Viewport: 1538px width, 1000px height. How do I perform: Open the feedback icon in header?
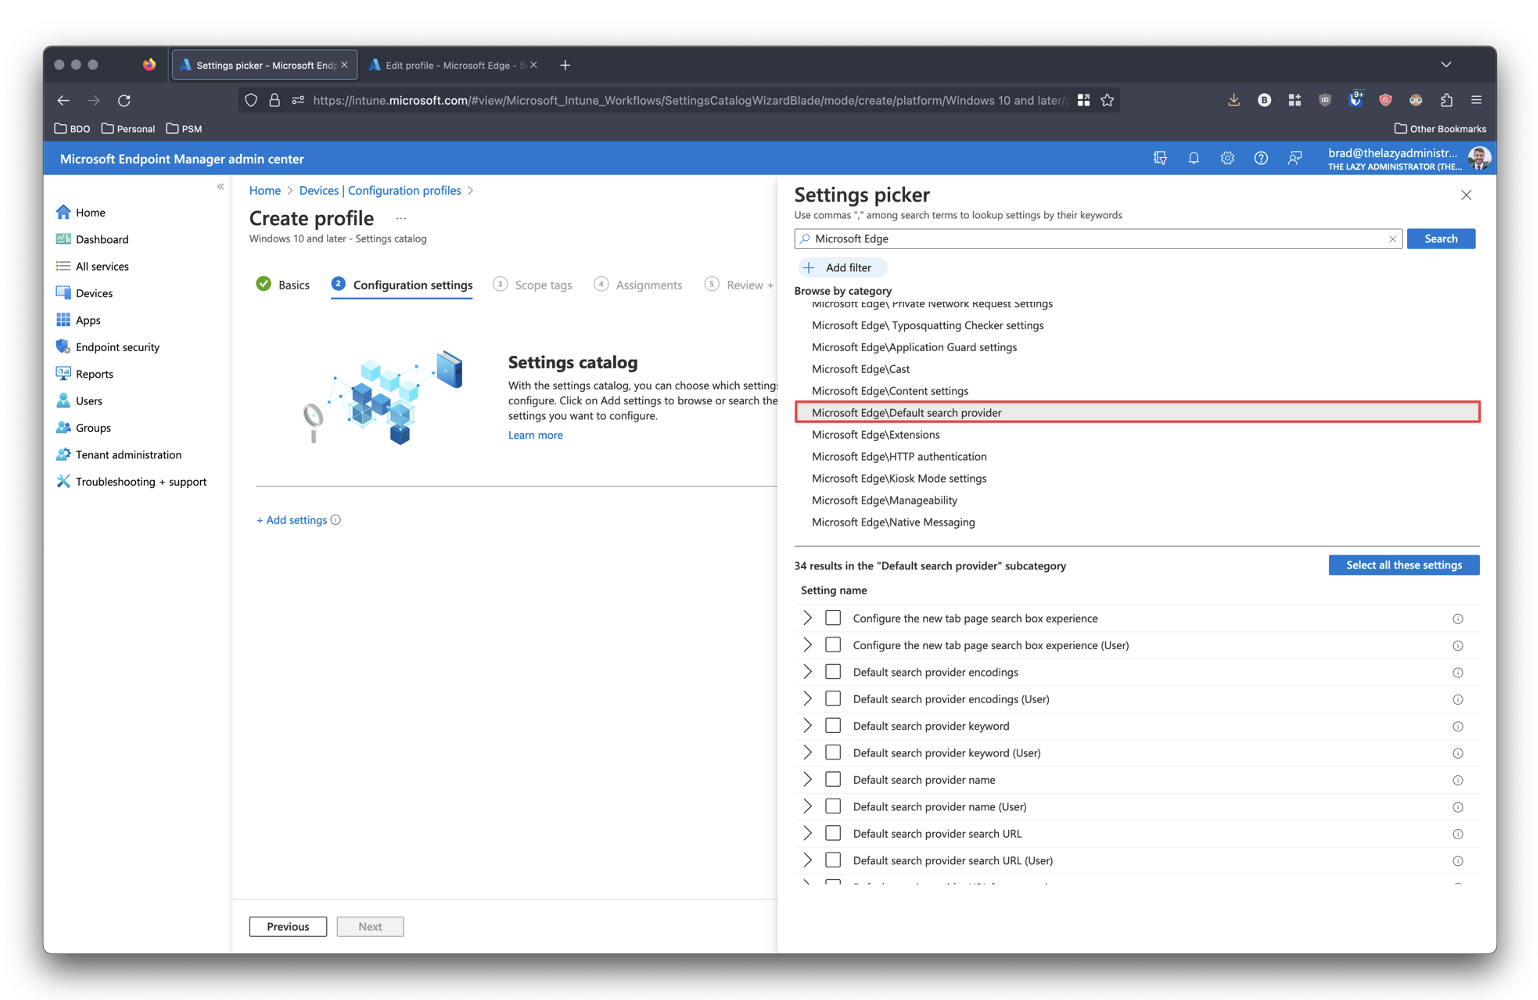click(x=1295, y=158)
